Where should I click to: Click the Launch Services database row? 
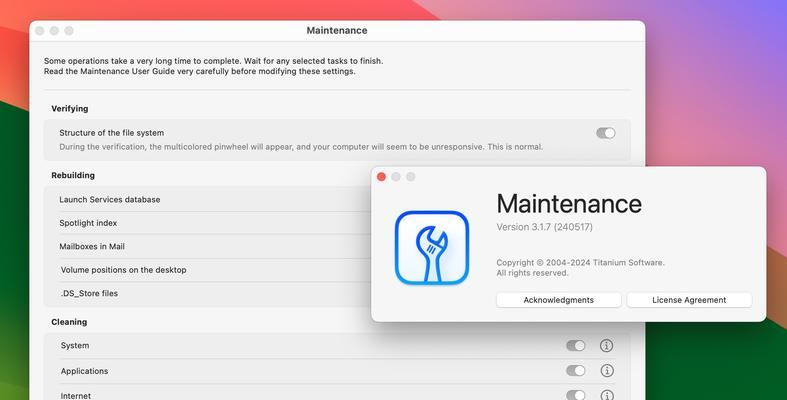[207, 199]
